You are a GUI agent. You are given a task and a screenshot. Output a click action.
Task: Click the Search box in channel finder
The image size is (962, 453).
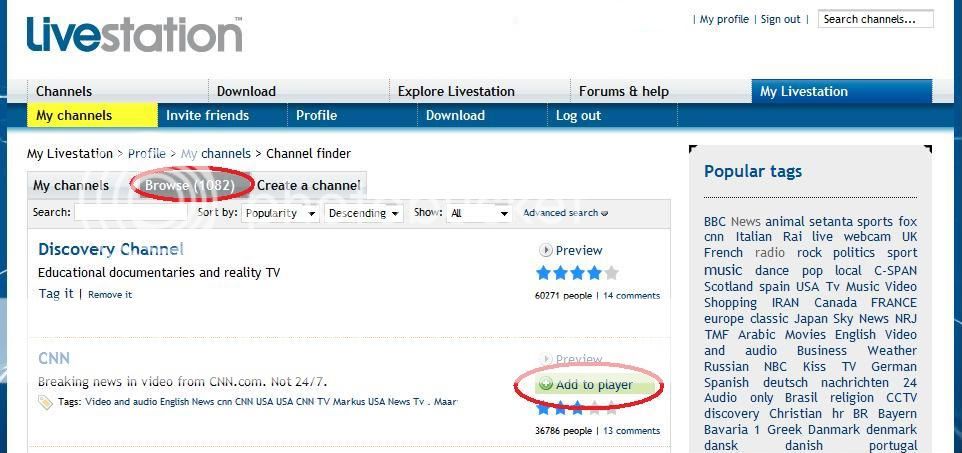tap(130, 213)
